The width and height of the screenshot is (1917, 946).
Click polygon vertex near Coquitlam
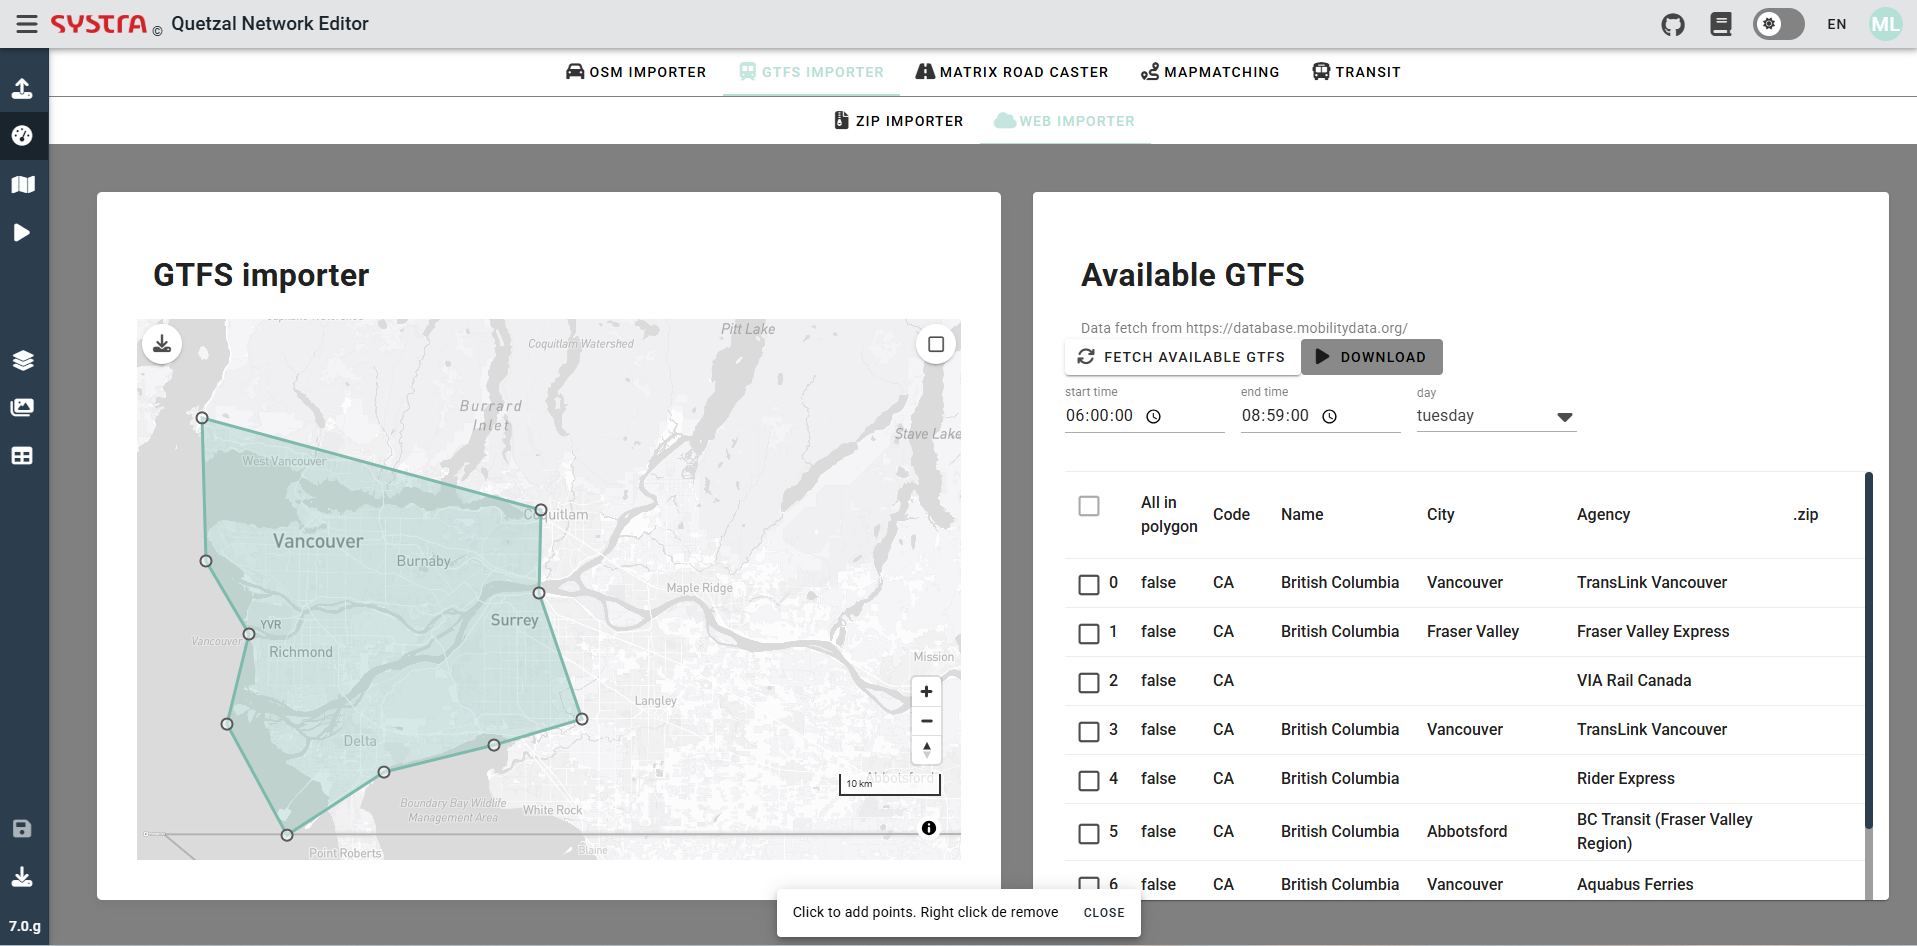click(541, 510)
